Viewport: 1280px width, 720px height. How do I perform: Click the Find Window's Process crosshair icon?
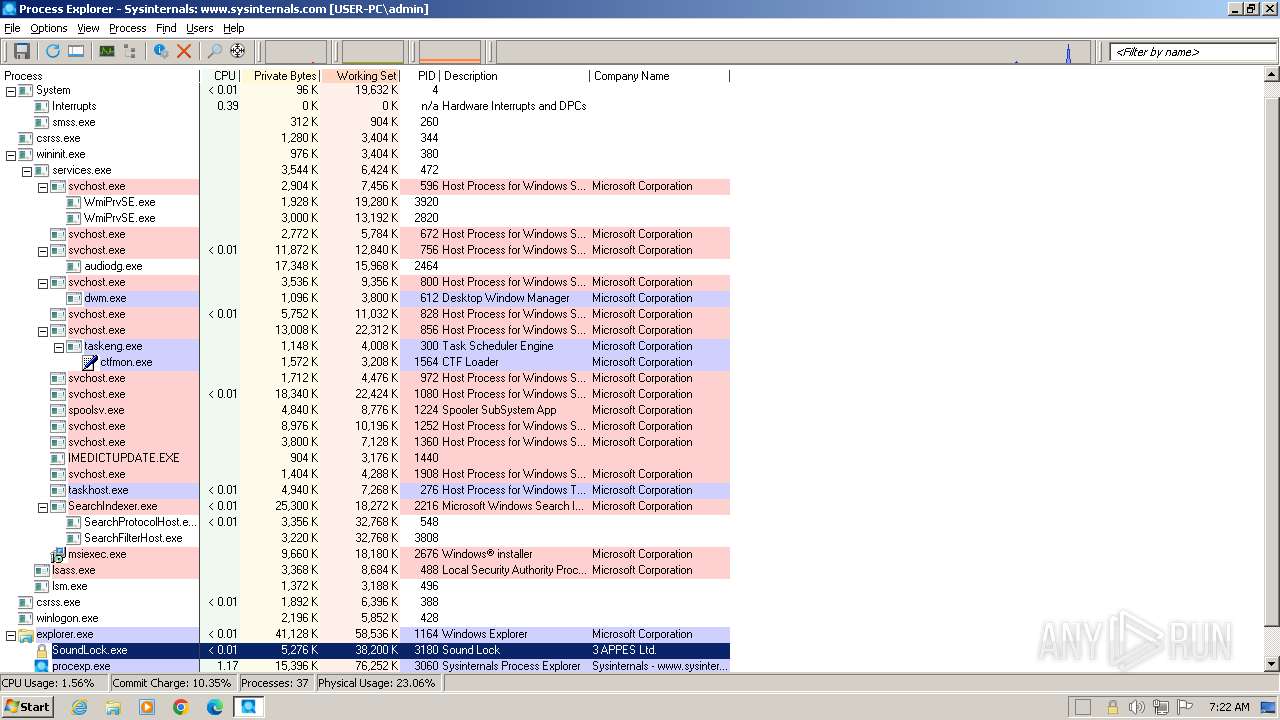(238, 51)
